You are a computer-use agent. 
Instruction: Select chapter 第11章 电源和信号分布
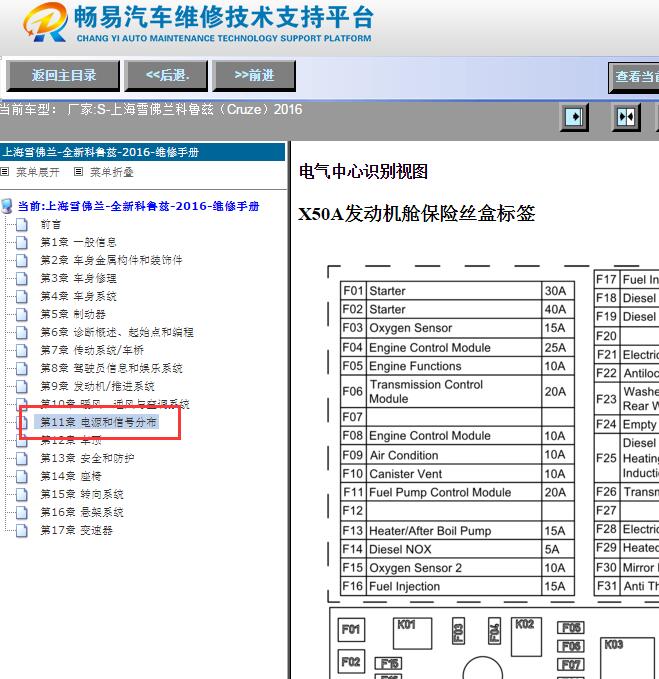pos(98,422)
